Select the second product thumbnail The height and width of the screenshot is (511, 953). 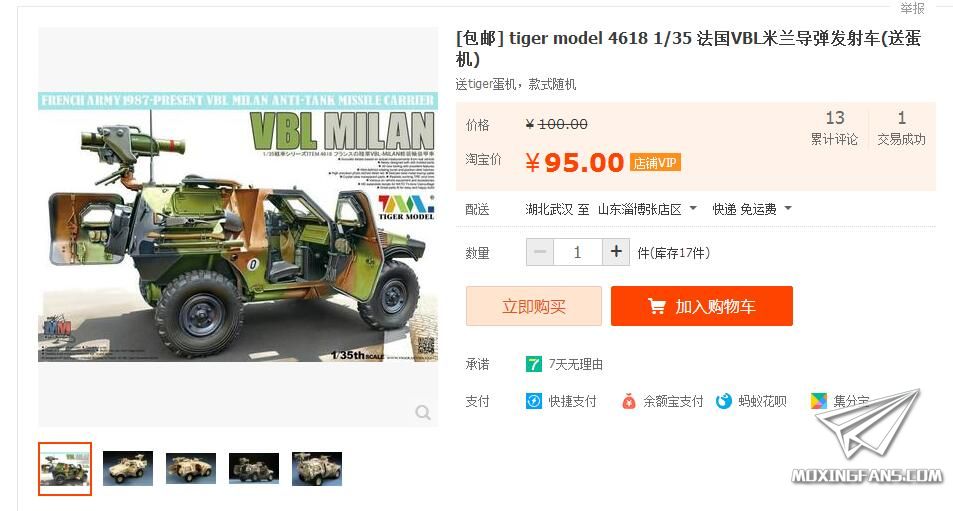pos(128,468)
